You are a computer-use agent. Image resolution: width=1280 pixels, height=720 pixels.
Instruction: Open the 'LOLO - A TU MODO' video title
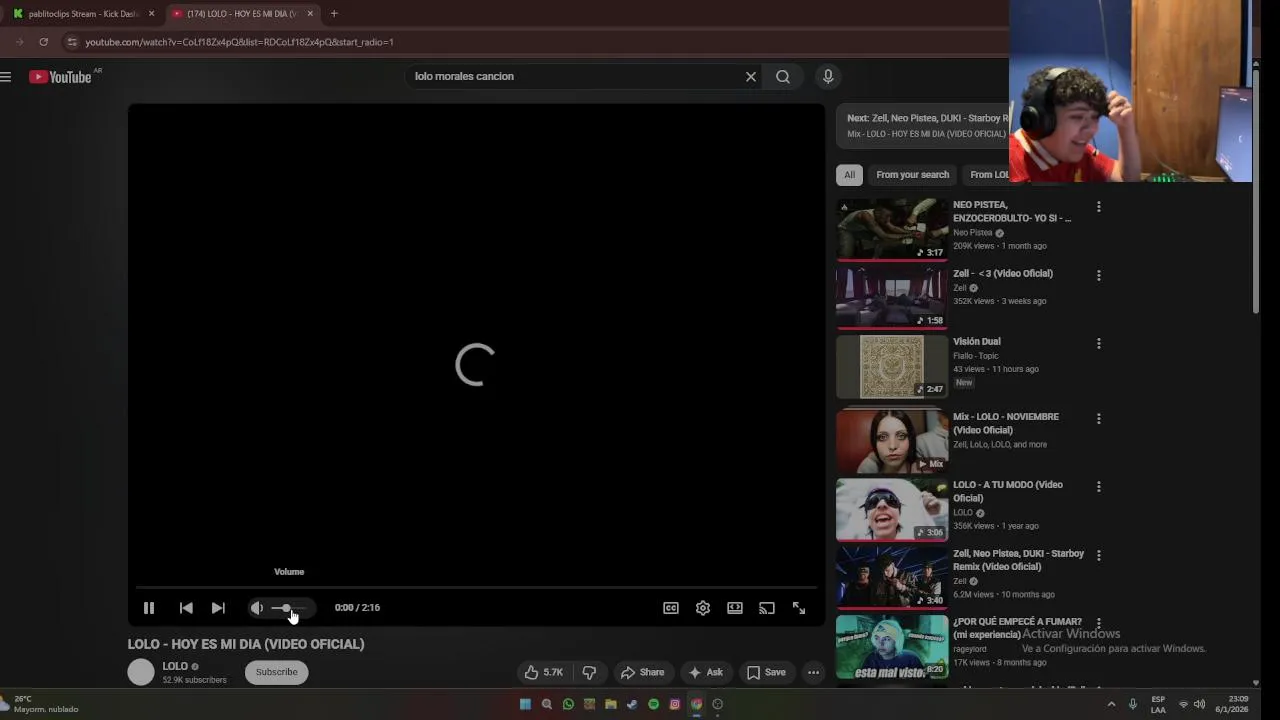pos(1008,491)
